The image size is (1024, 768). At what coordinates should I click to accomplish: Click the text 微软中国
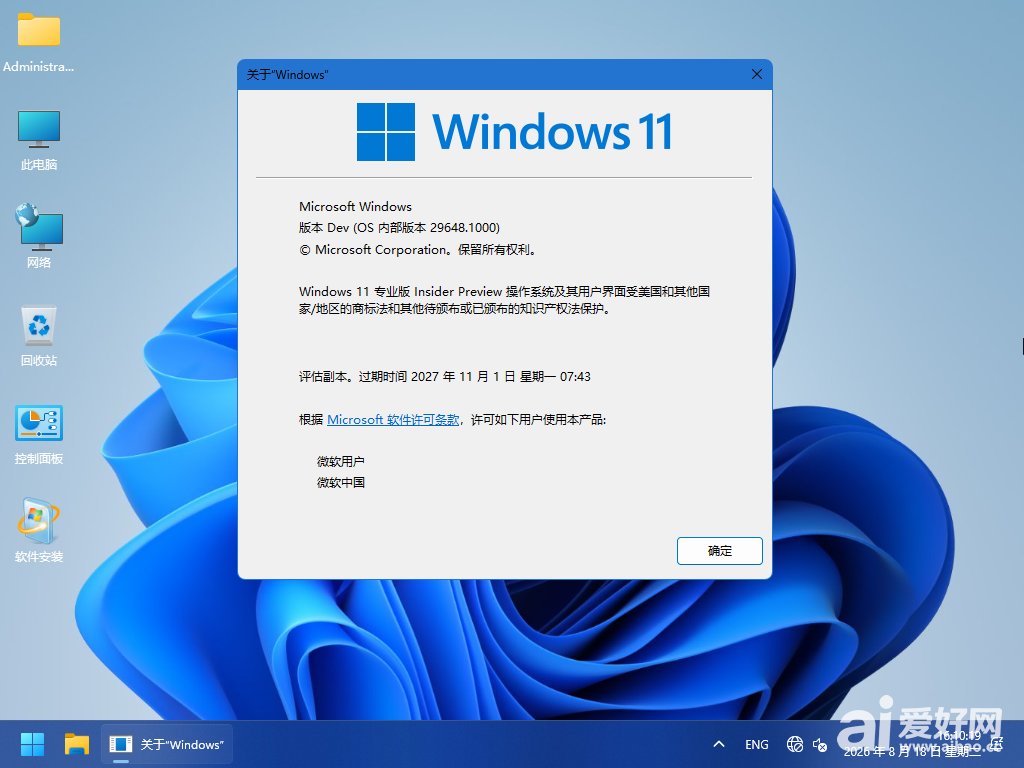pyautogui.click(x=341, y=483)
